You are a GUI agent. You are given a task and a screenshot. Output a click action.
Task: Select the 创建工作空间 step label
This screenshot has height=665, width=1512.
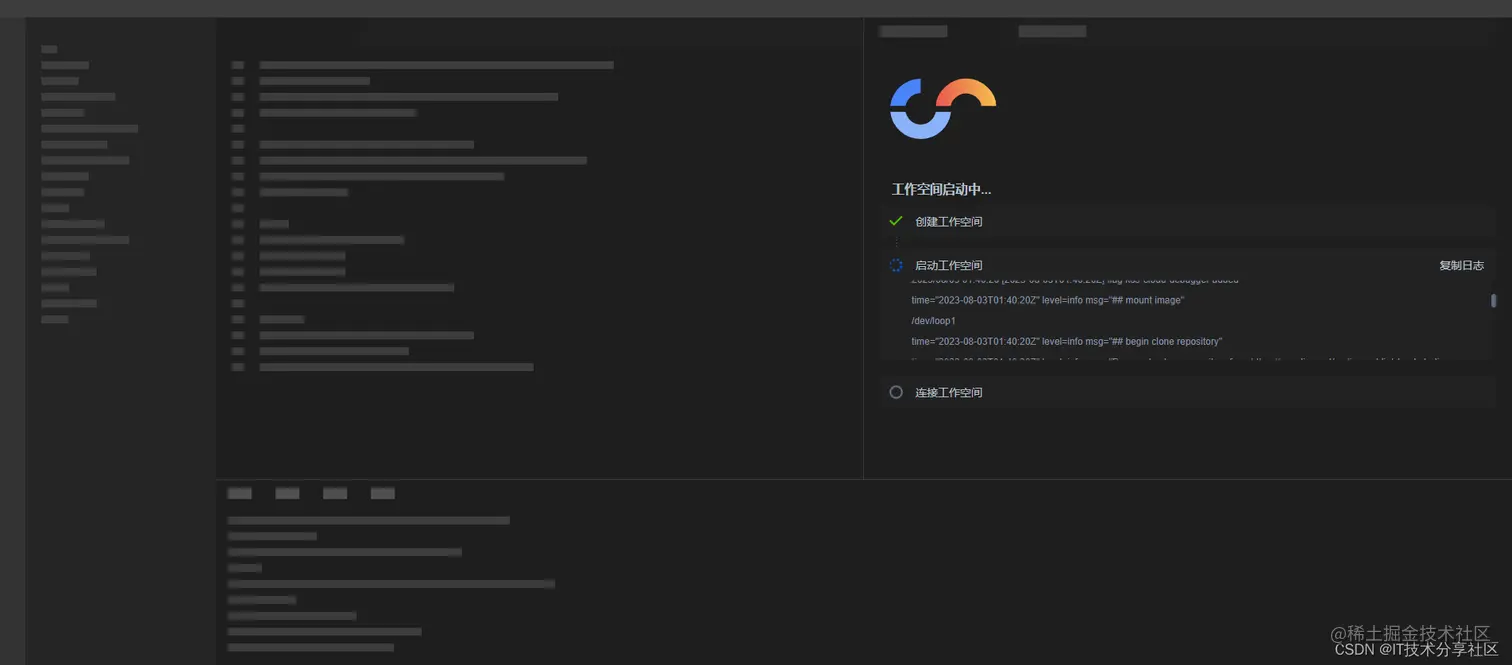948,222
